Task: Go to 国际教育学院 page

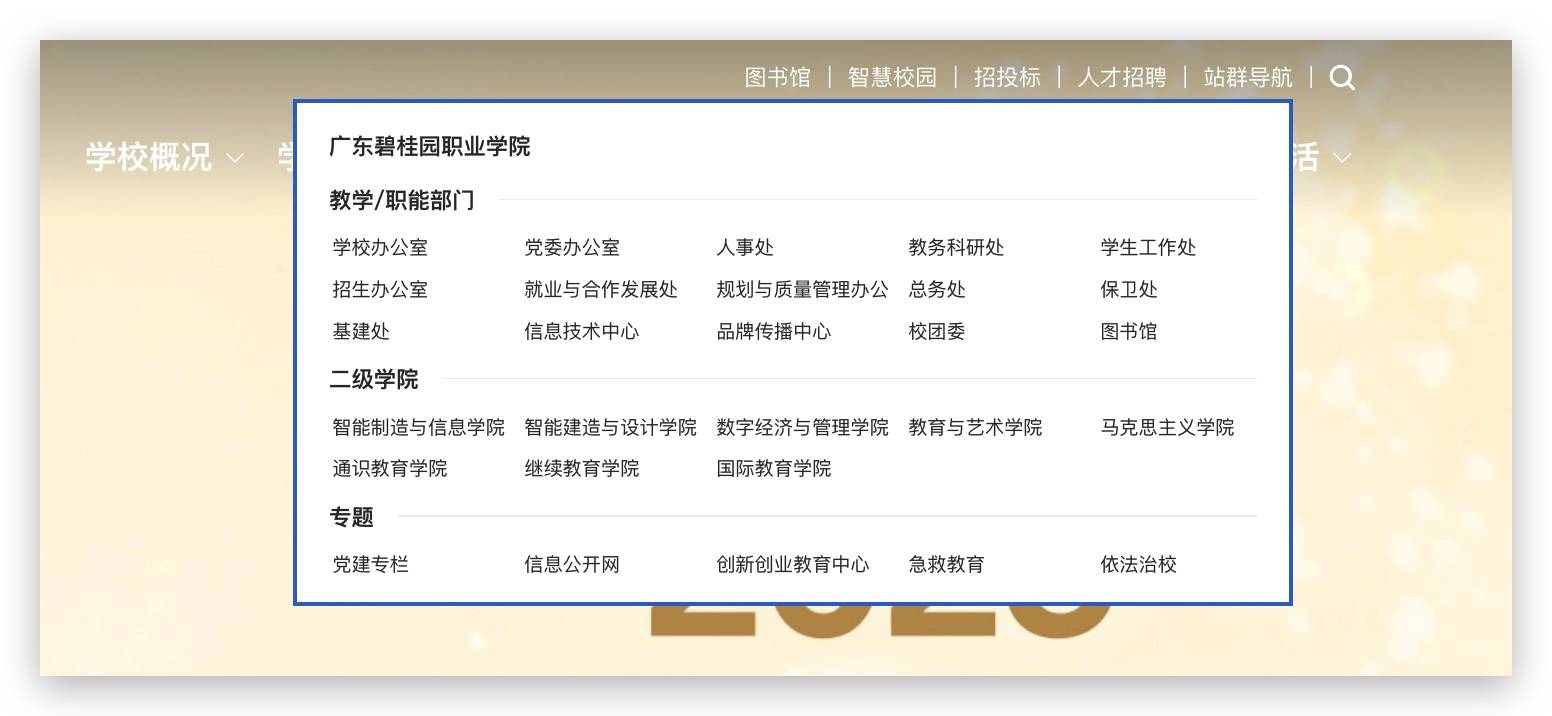Action: pos(774,469)
